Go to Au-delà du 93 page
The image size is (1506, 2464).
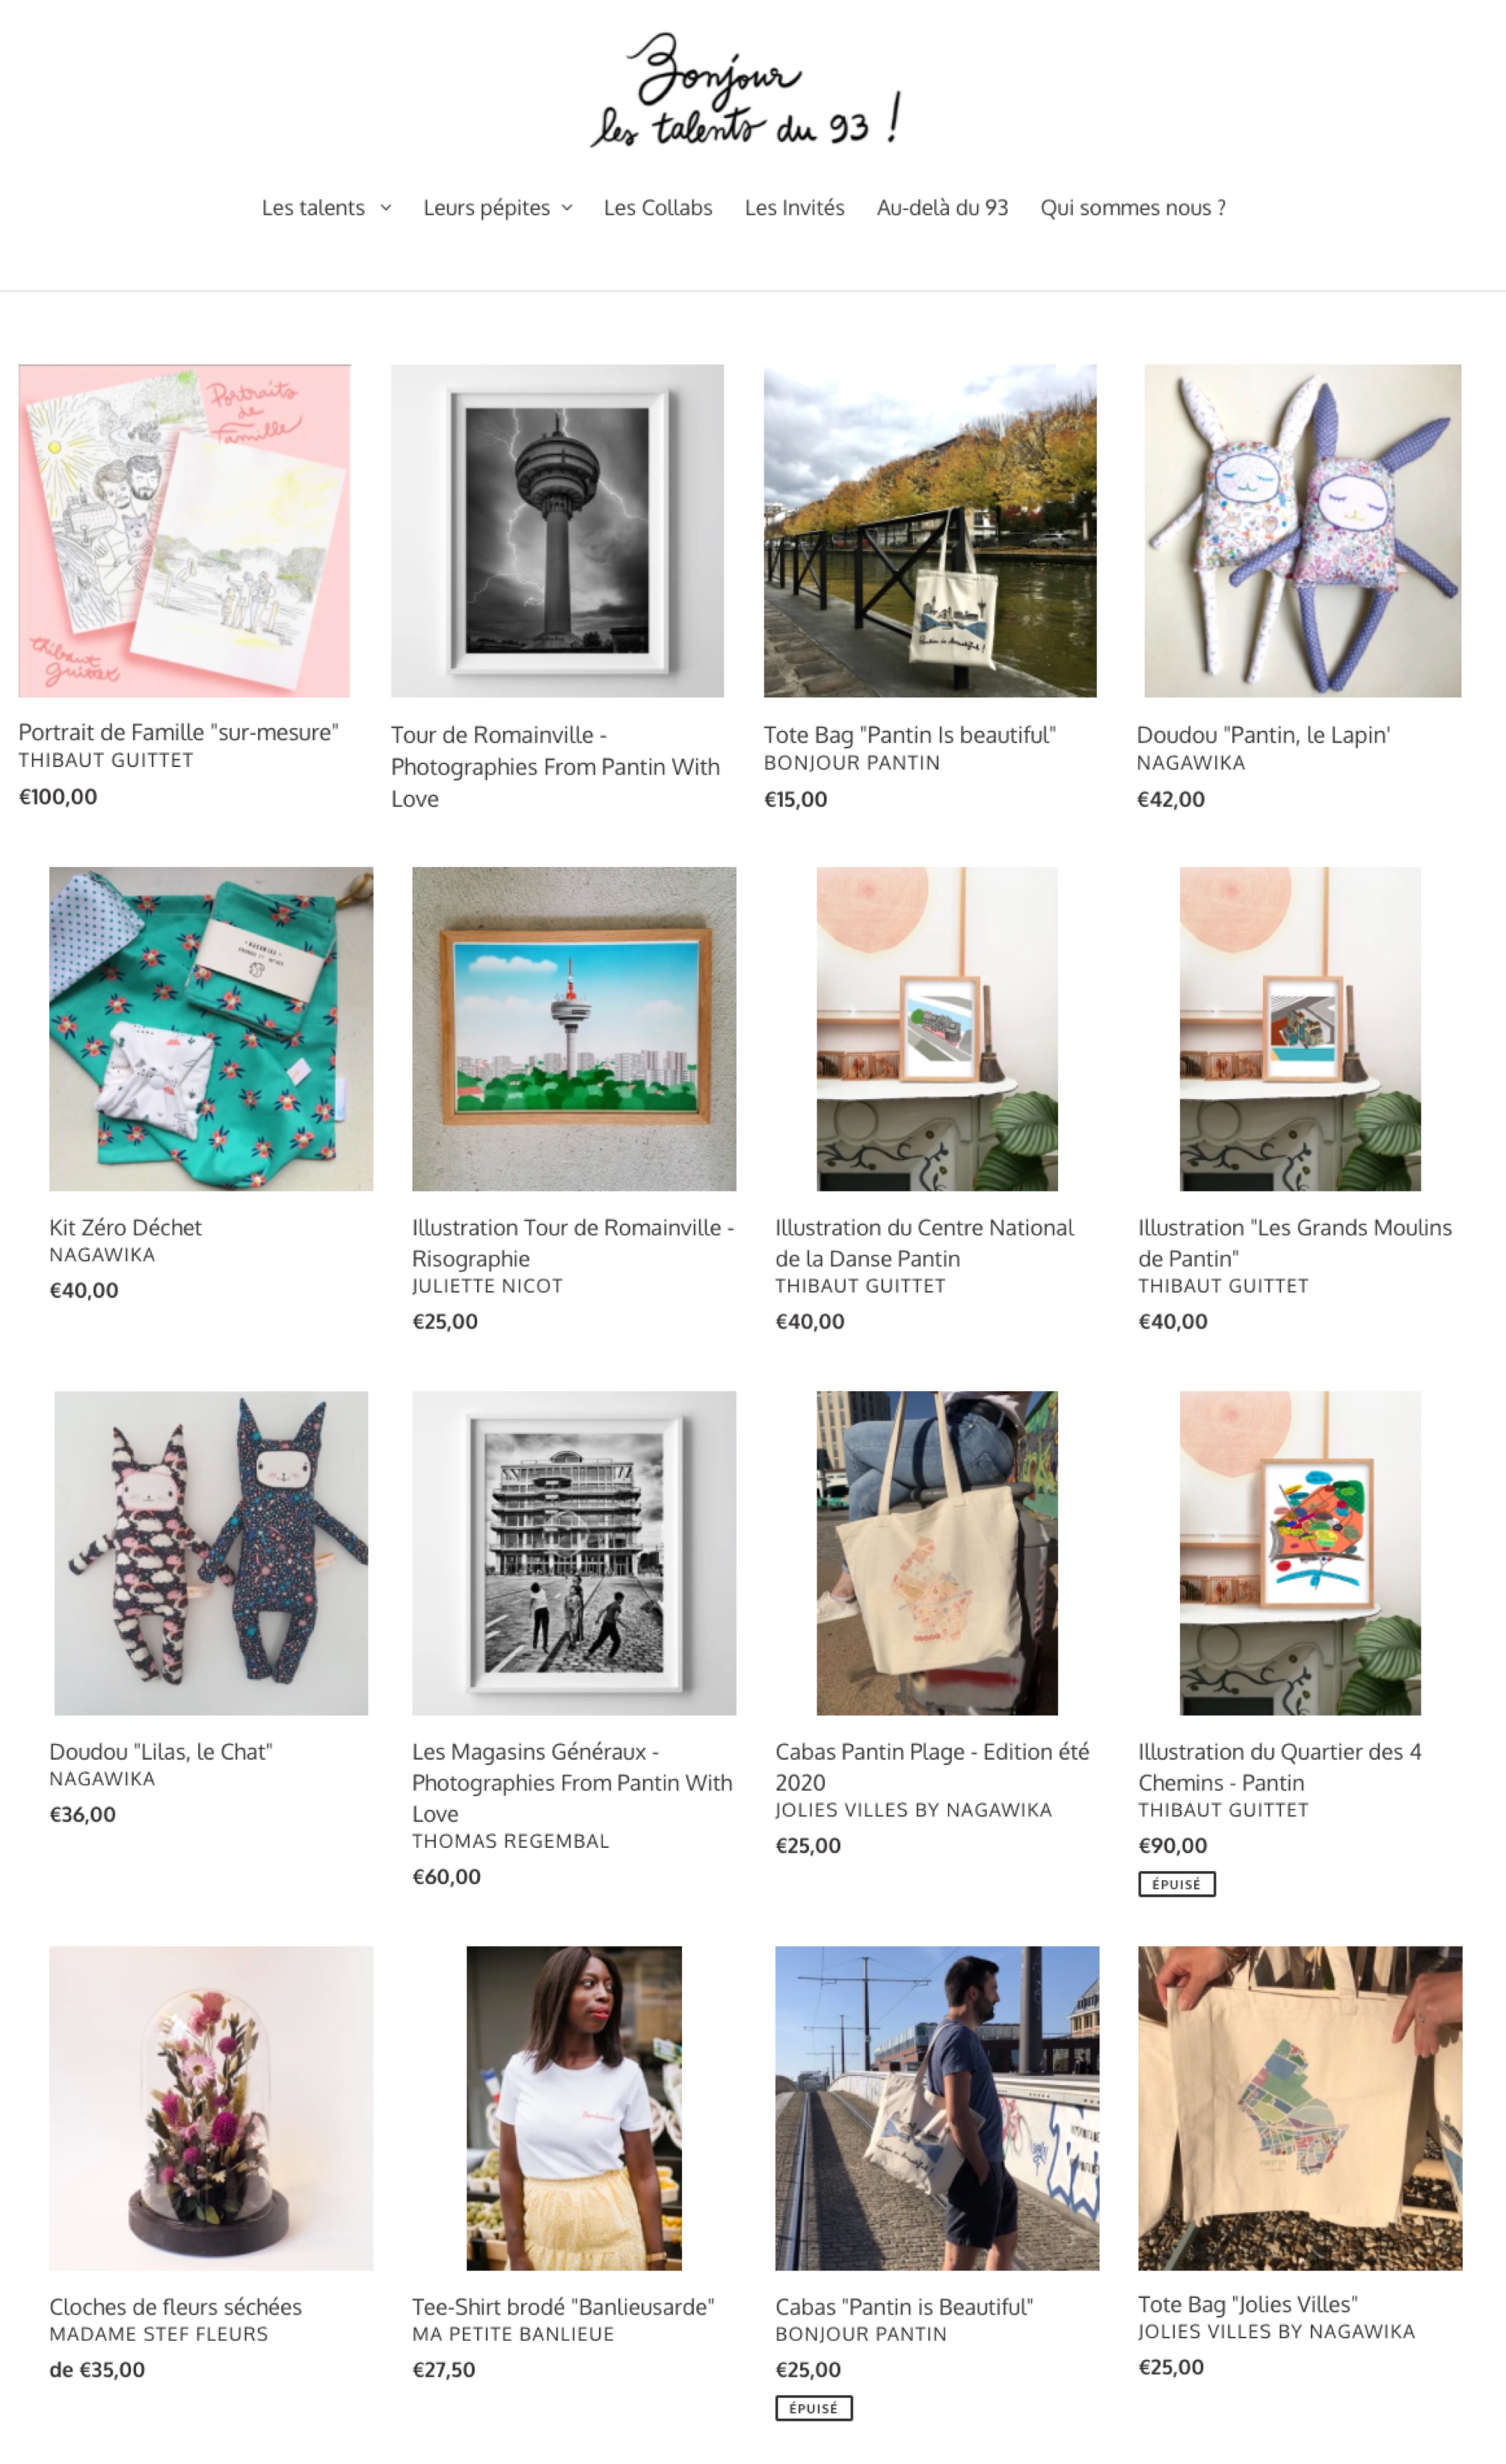click(x=942, y=208)
